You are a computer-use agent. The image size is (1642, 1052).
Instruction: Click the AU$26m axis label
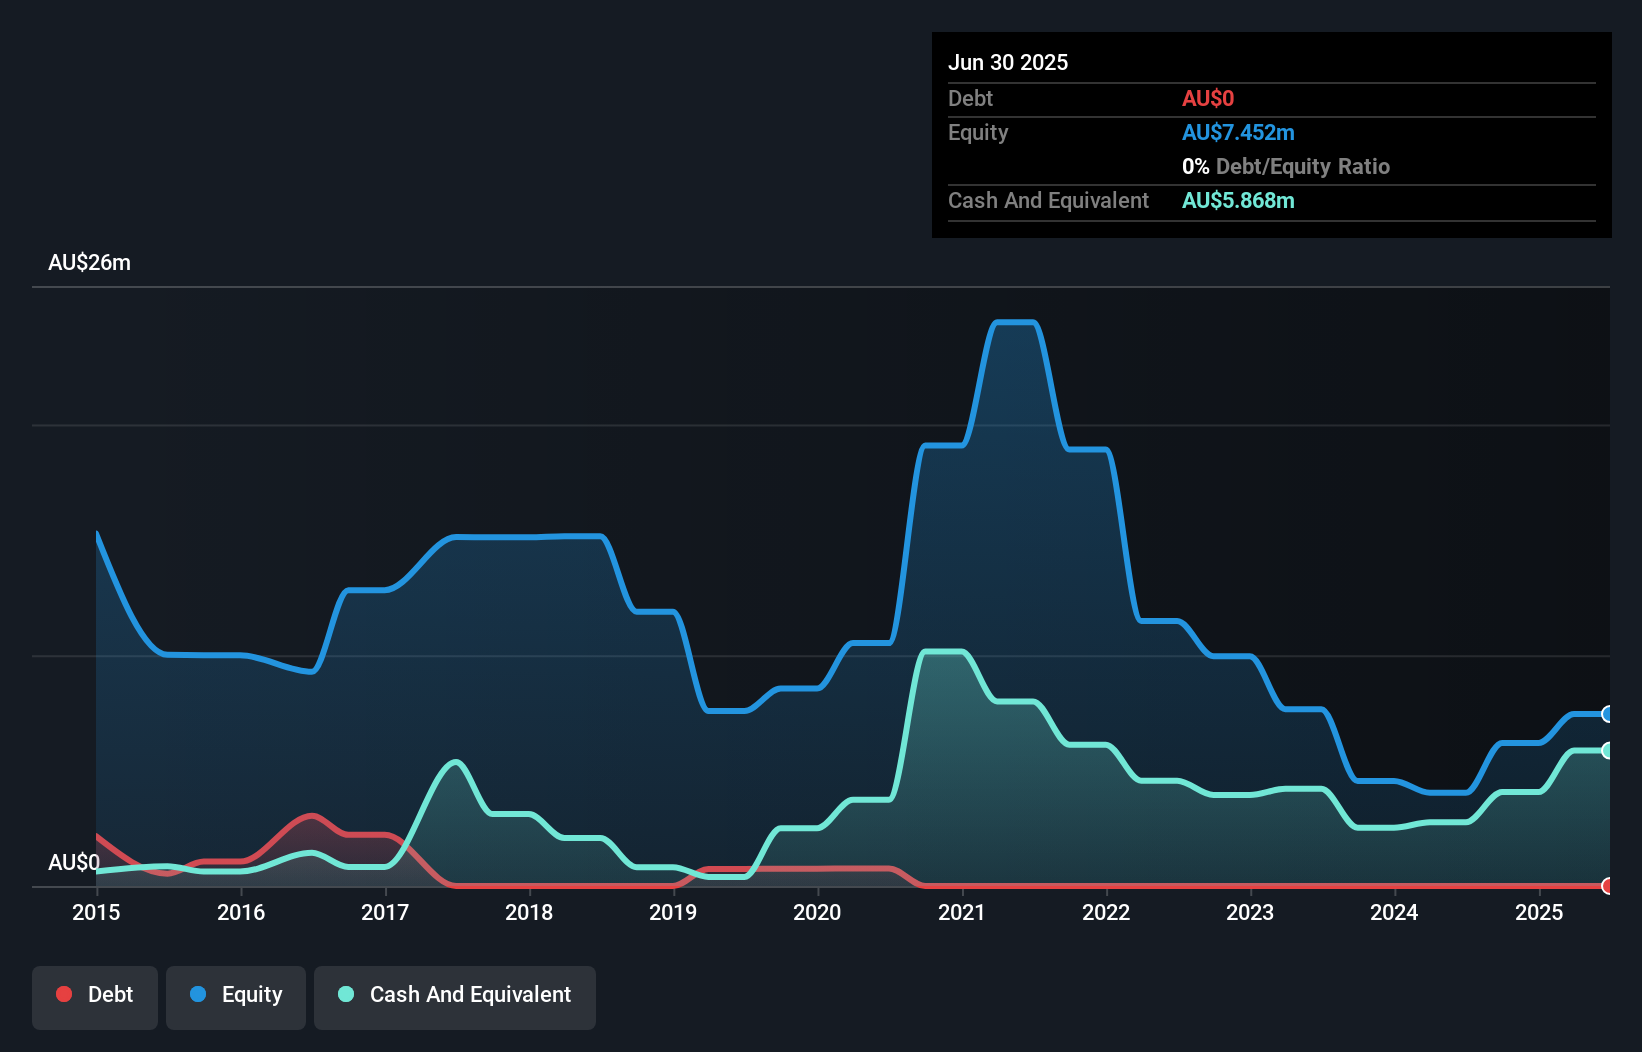[x=90, y=262]
